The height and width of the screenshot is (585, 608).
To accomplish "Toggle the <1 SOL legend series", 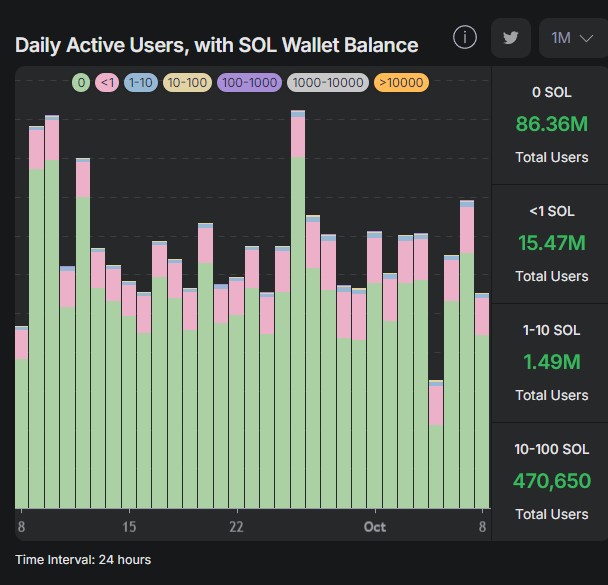I will tap(107, 83).
